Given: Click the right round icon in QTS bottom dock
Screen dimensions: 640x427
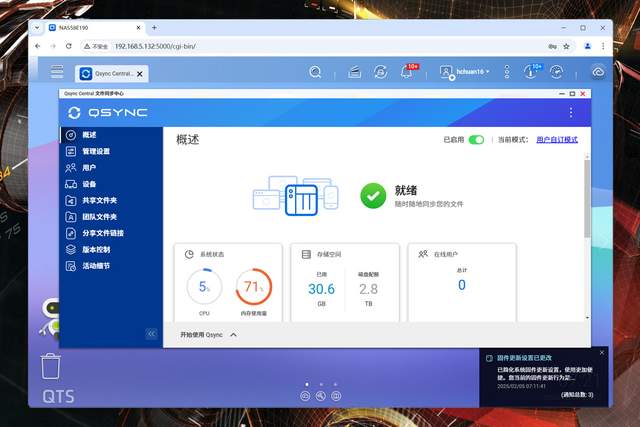Looking at the screenshot, I should [336, 396].
